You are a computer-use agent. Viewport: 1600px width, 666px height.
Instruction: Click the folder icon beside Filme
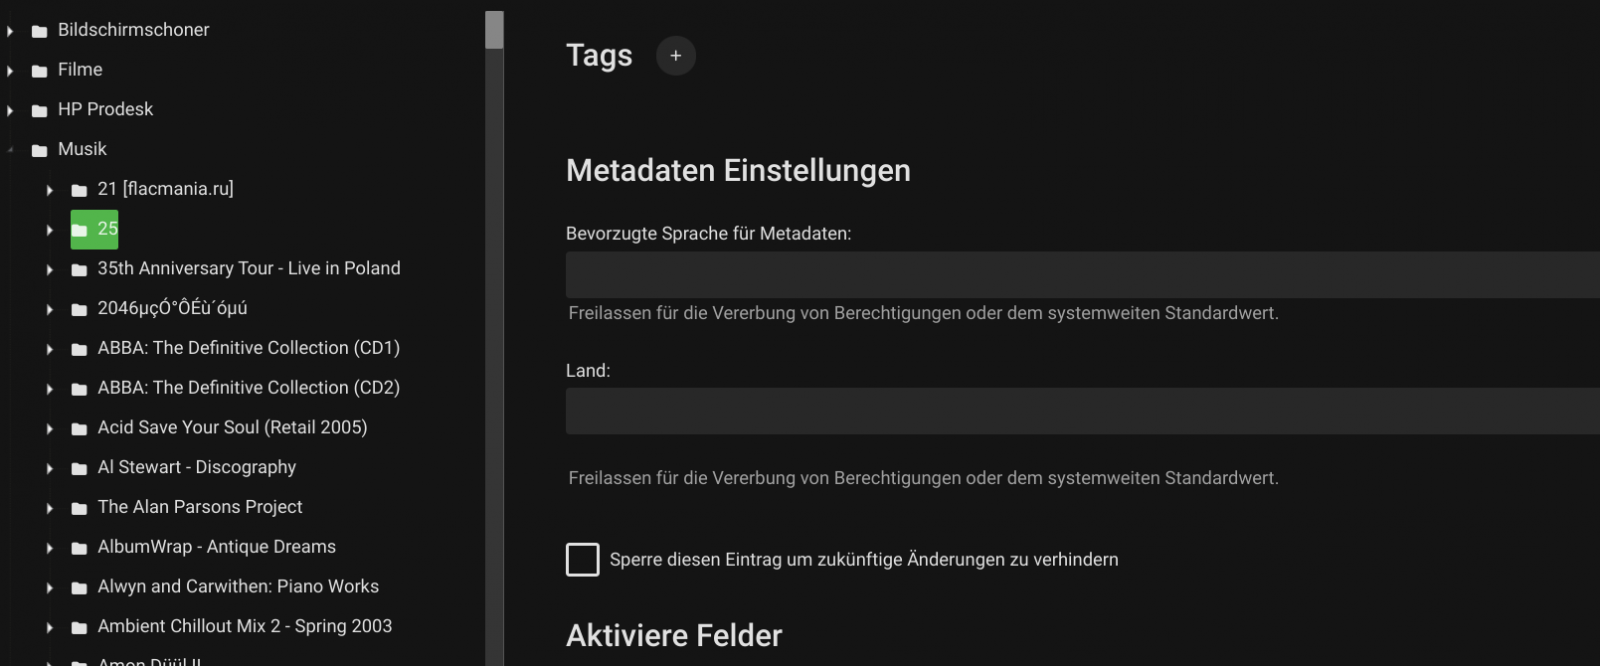click(38, 69)
